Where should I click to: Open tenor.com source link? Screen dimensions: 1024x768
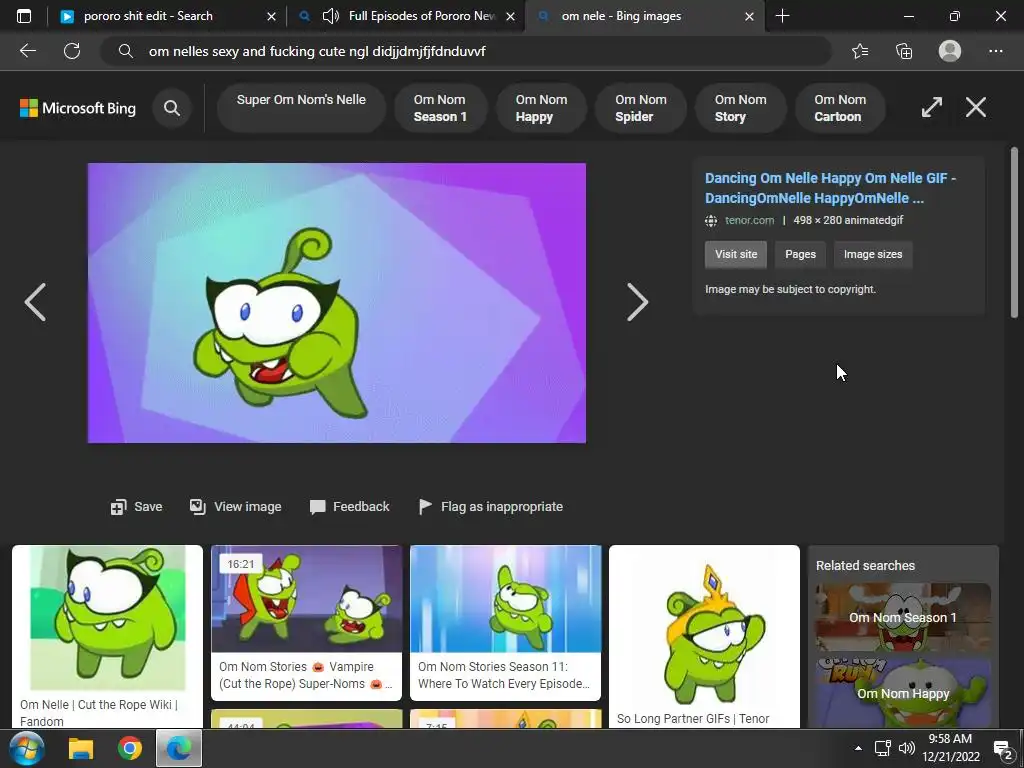[x=749, y=220]
